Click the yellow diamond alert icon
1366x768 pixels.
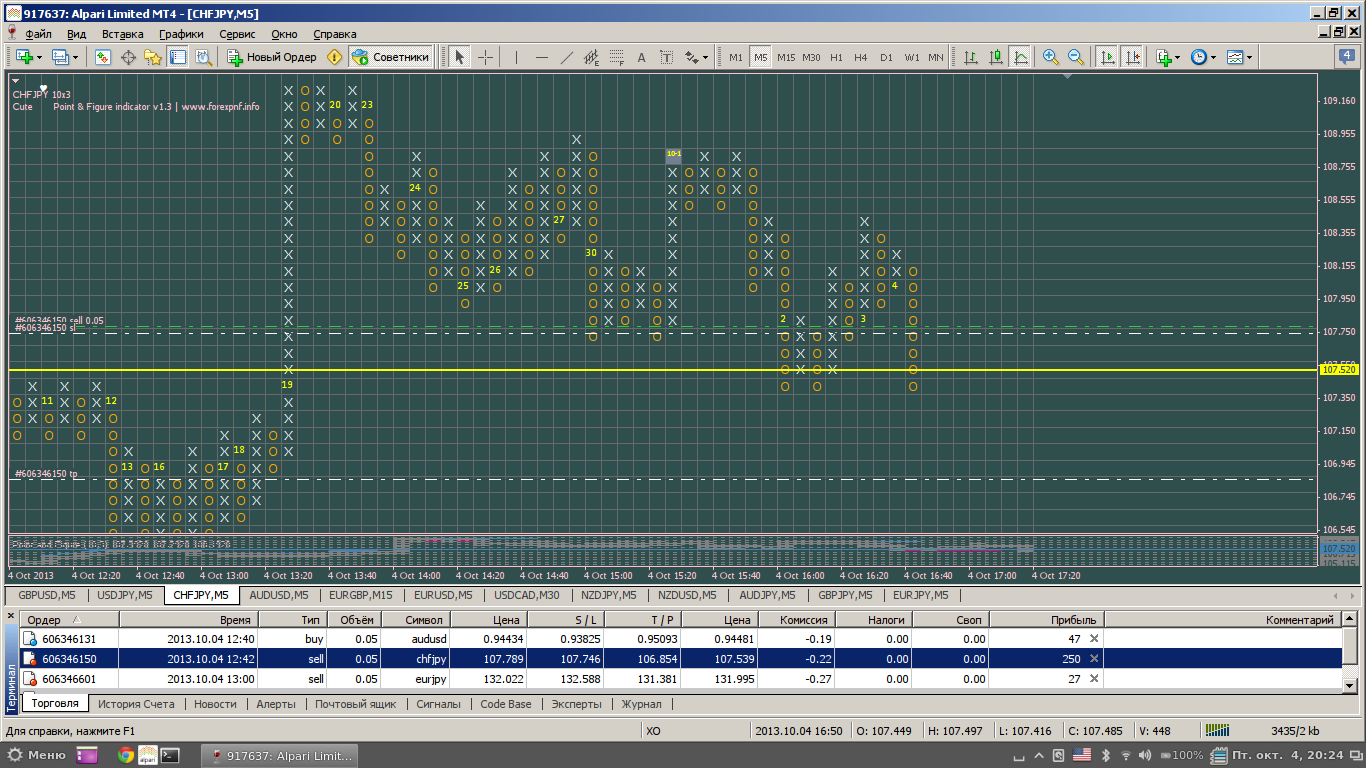[334, 57]
